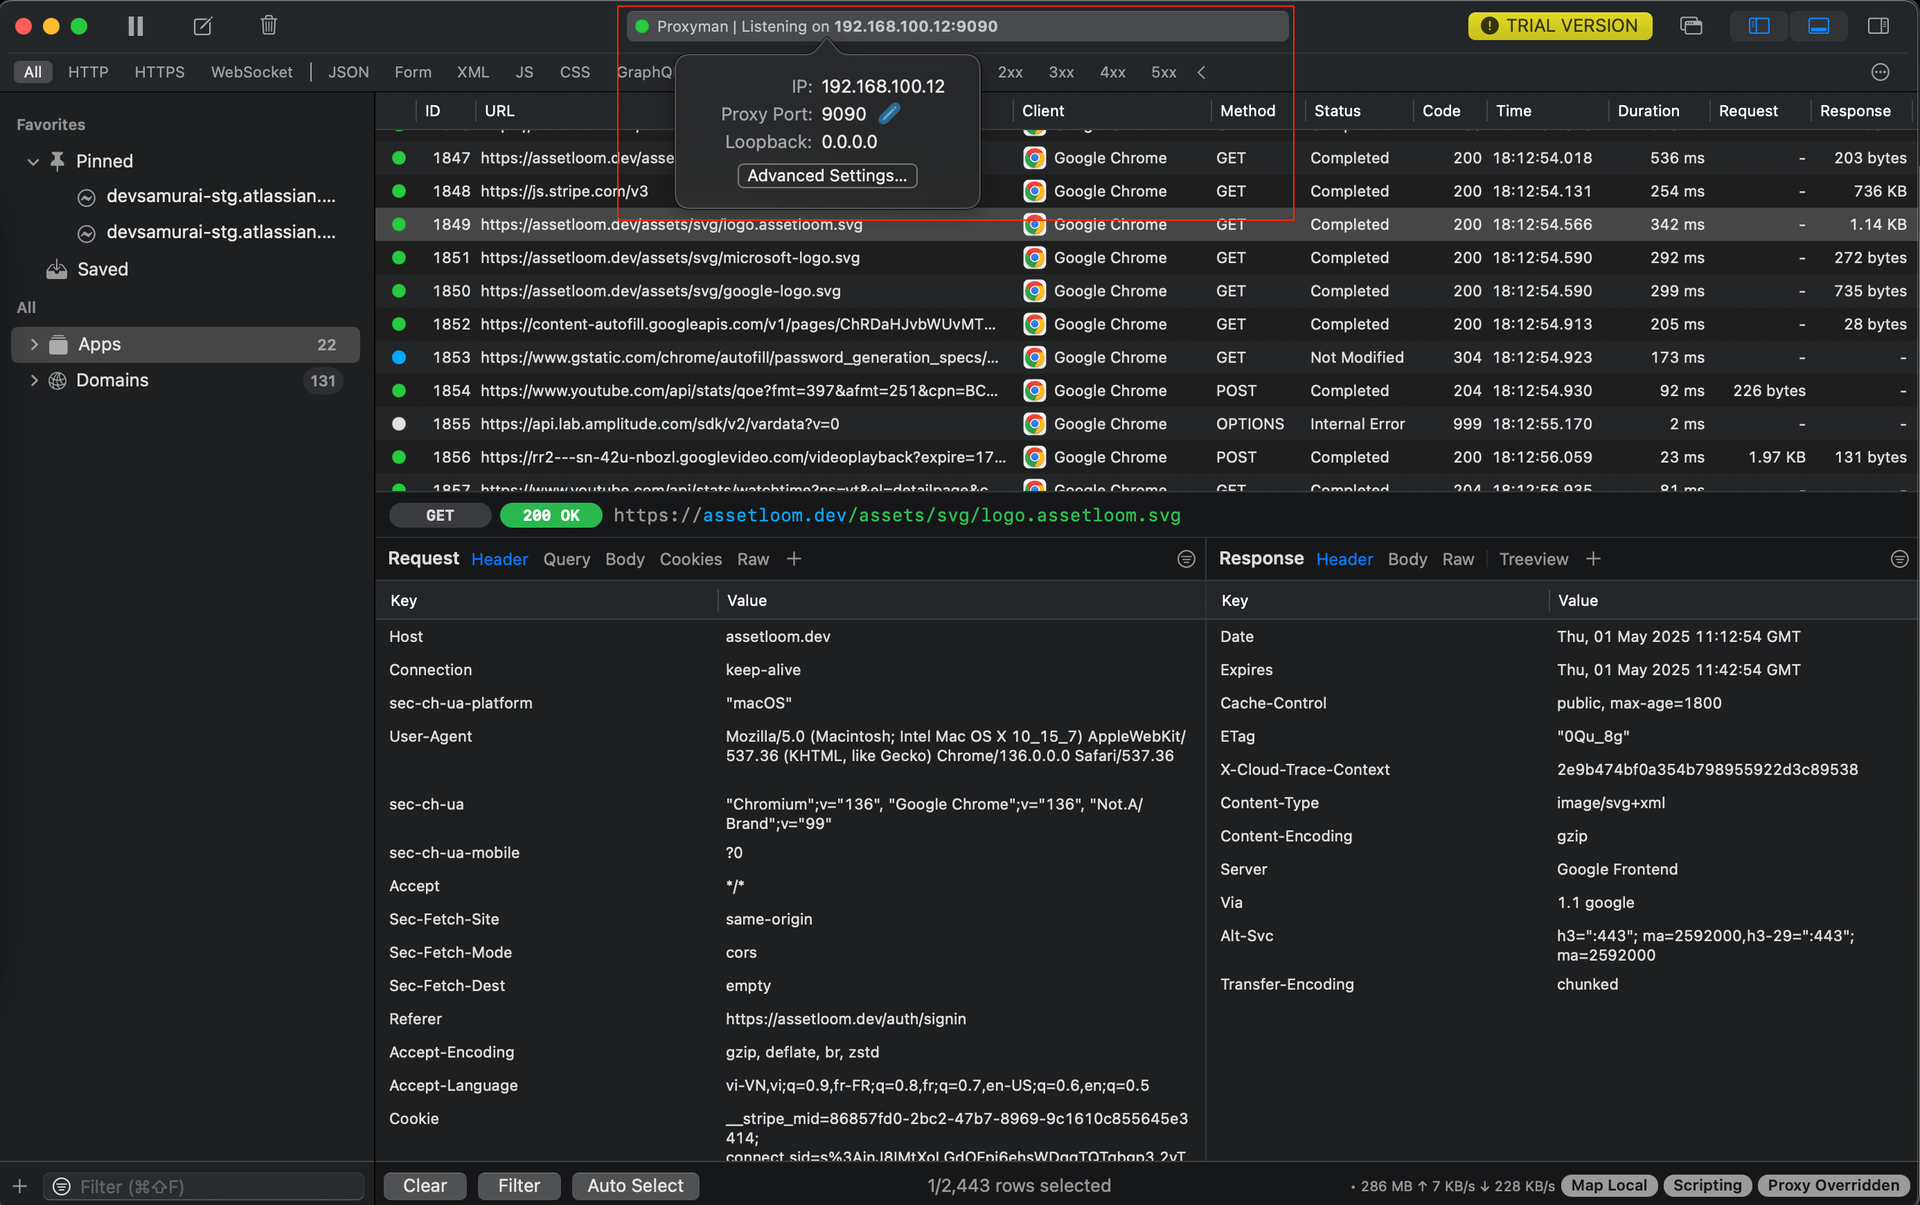The image size is (1920, 1205).
Task: Select the Saved folder in Favorites
Action: pos(102,269)
